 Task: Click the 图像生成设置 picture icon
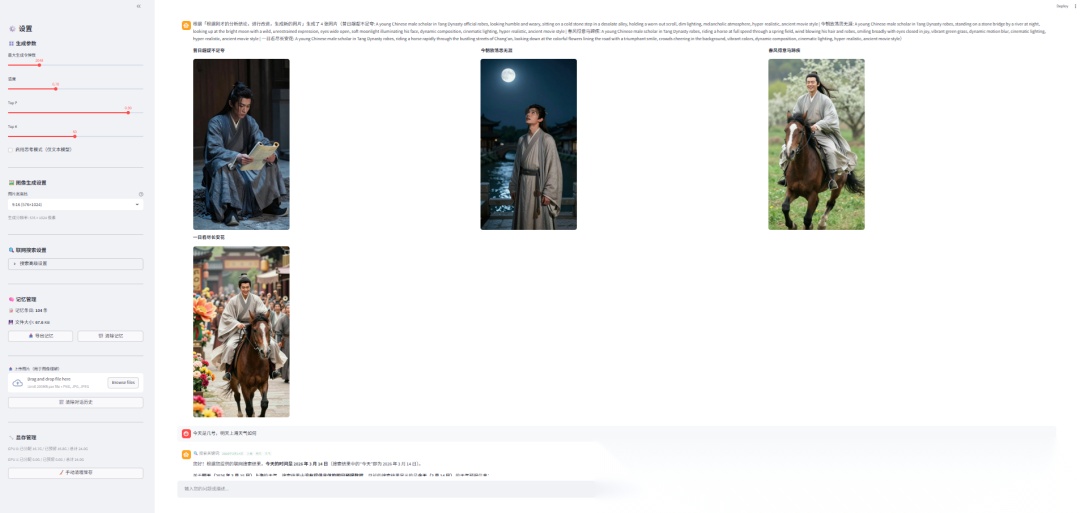(x=11, y=182)
